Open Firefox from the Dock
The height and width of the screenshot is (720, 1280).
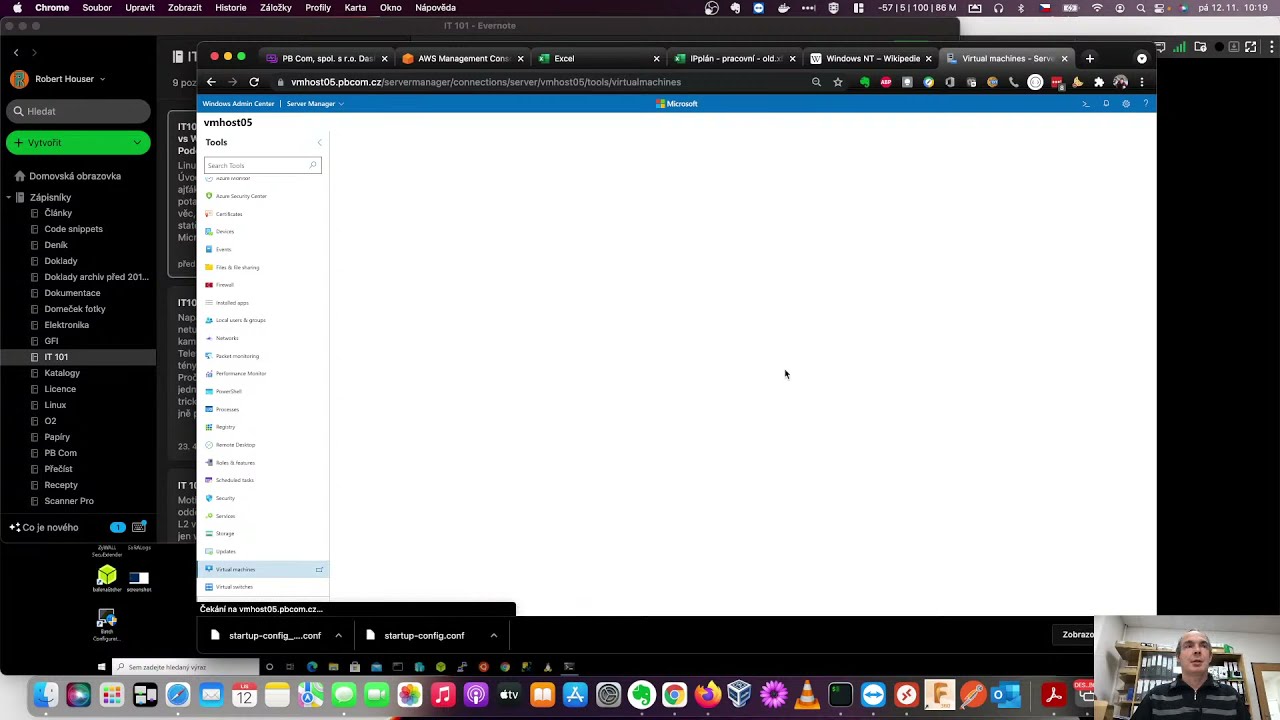708,695
